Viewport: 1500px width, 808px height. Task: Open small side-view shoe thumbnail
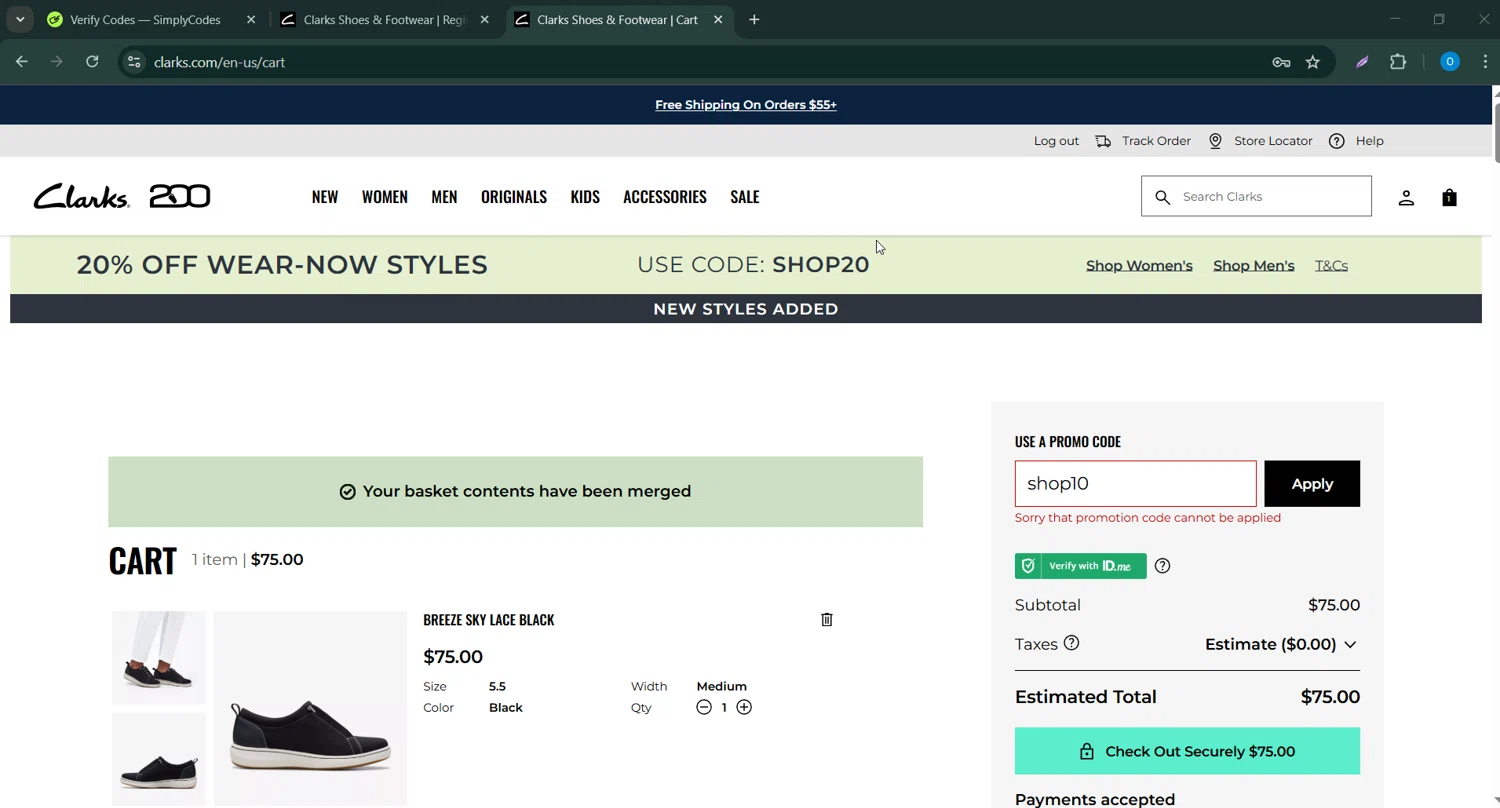(x=158, y=759)
